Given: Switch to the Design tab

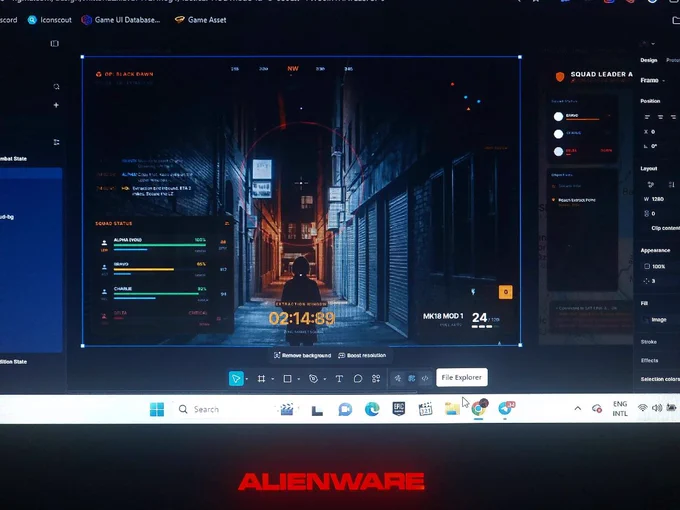Looking at the screenshot, I should [649, 60].
